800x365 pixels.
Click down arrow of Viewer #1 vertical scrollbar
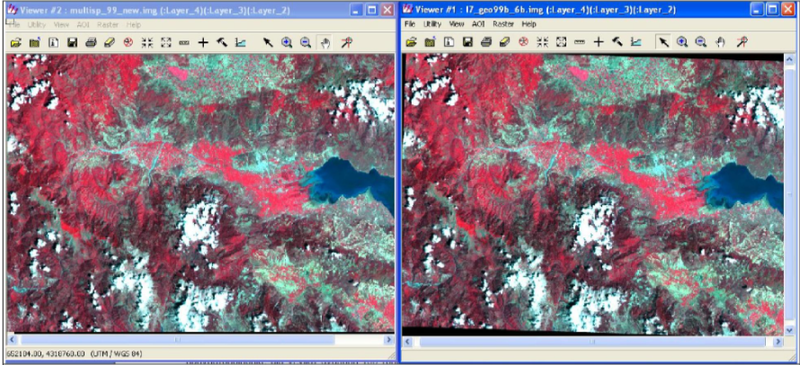click(789, 331)
